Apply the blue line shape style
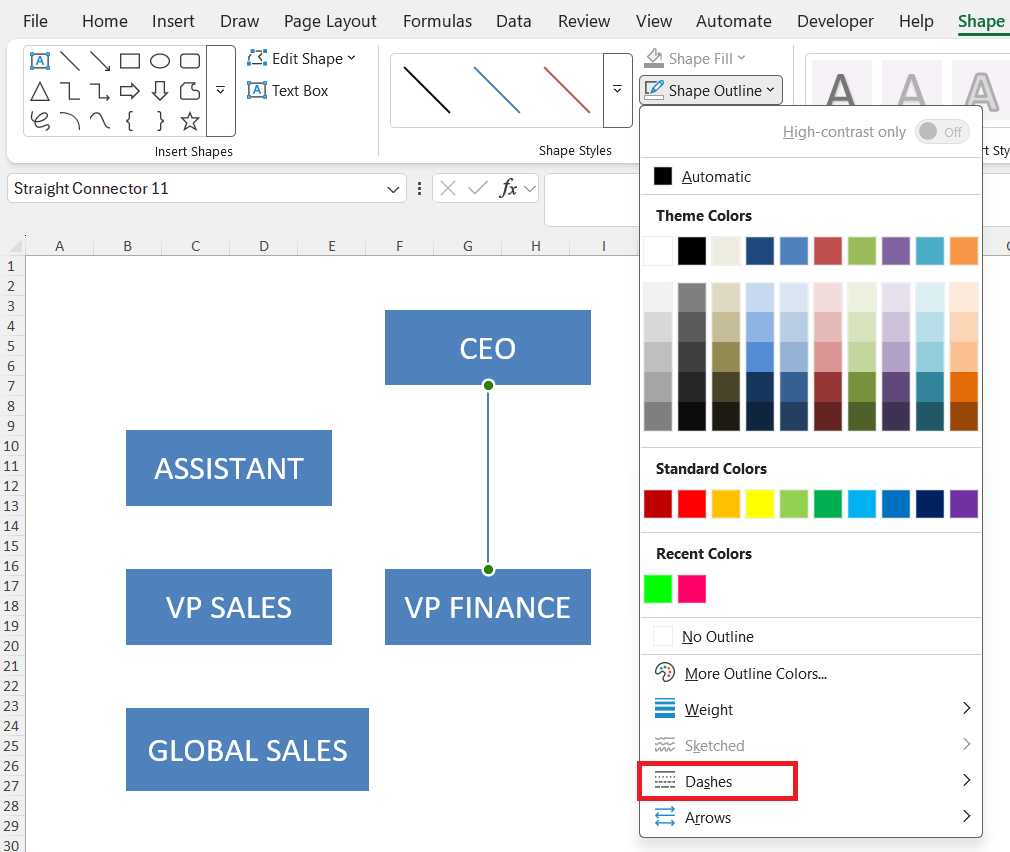Viewport: 1010px width, 852px height. (x=497, y=90)
